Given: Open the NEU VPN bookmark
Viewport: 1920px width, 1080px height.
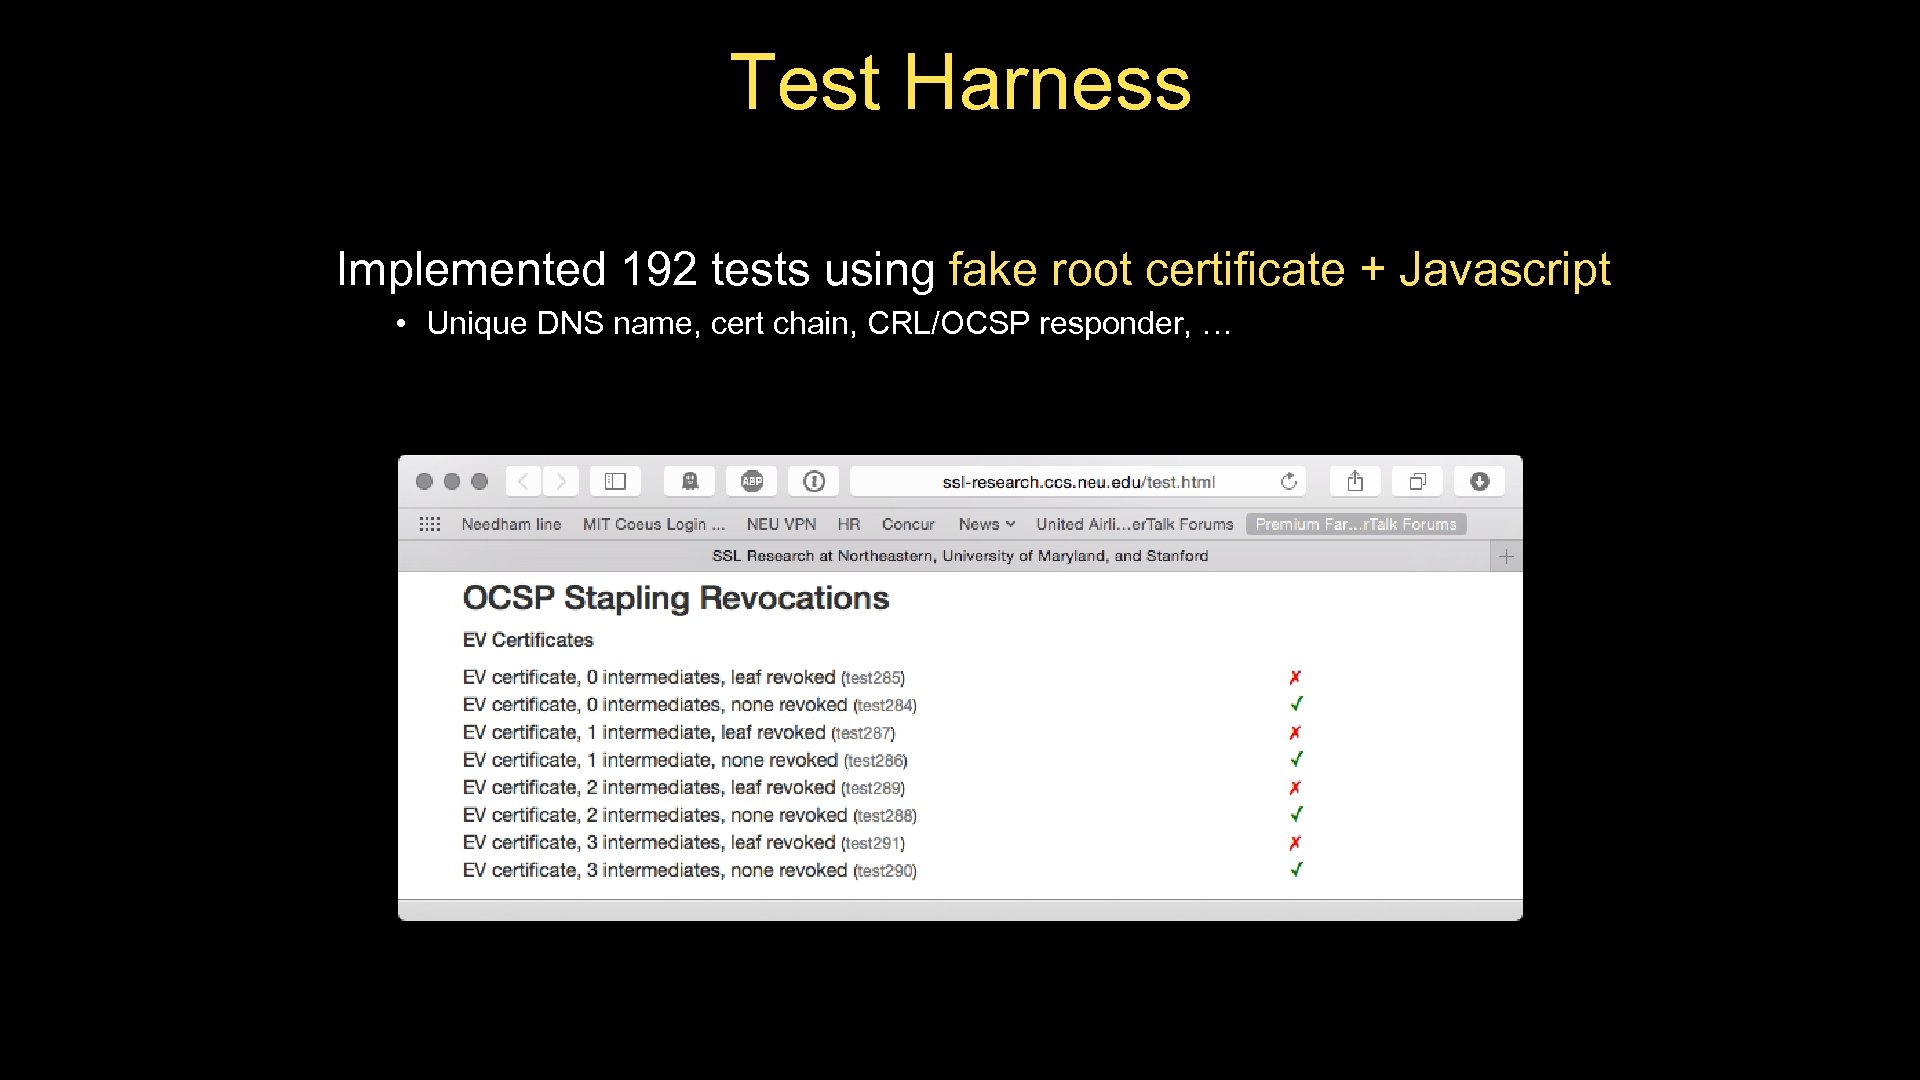Looking at the screenshot, I should tap(780, 523).
